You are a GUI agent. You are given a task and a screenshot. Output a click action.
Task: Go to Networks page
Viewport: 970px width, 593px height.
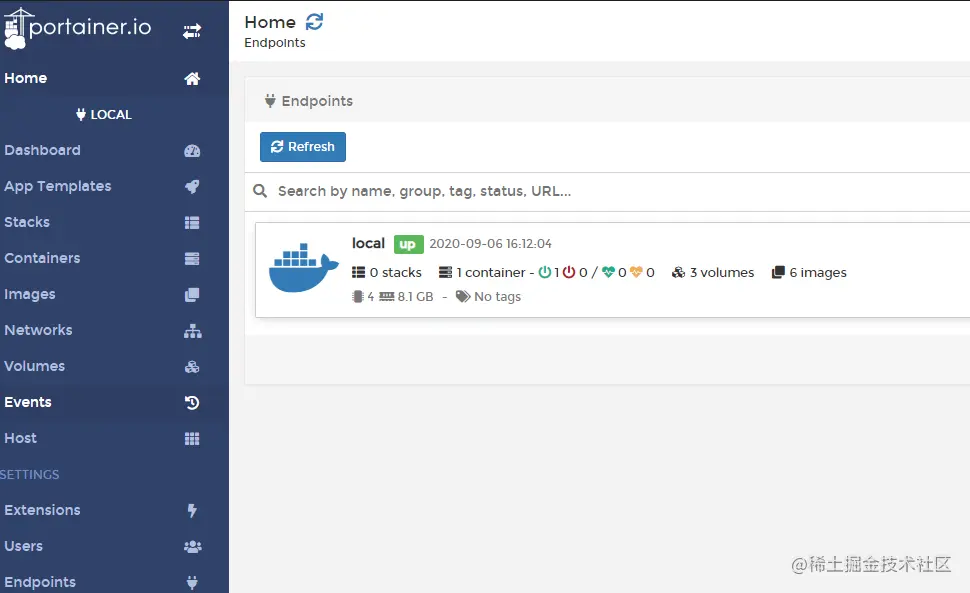point(38,330)
